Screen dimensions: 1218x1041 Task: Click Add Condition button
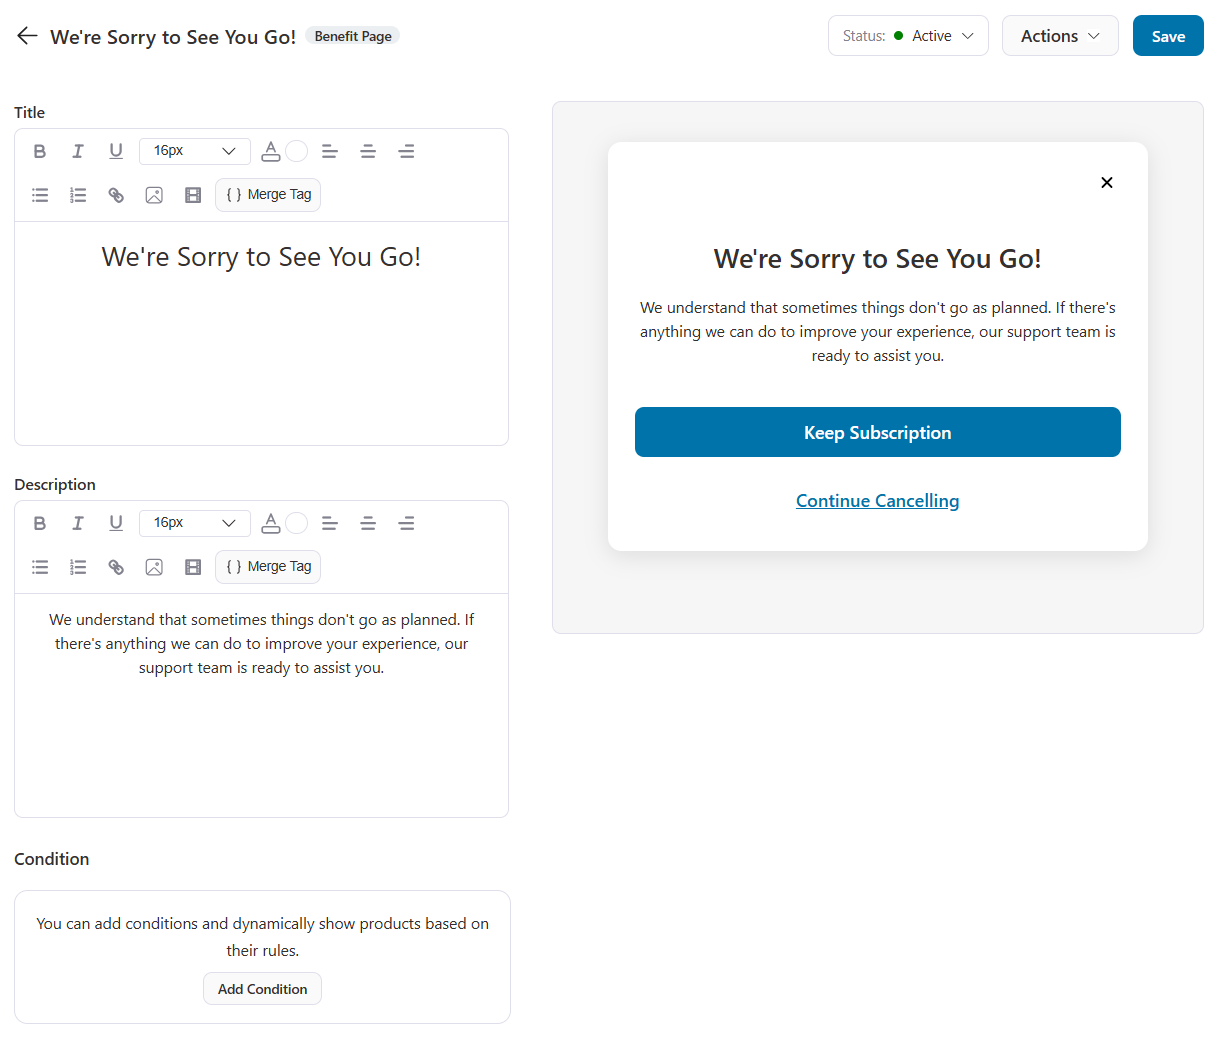[262, 989]
